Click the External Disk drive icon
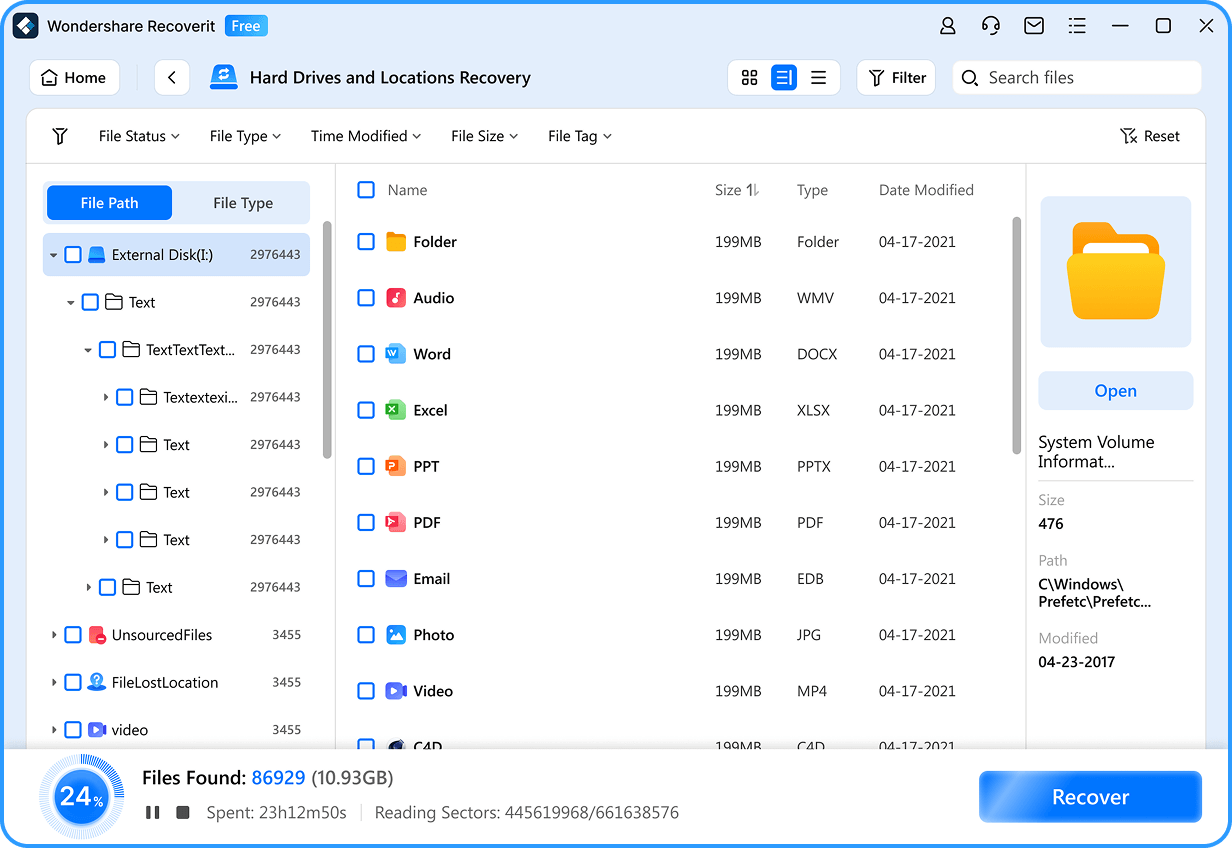Screen dimensions: 1232x848 [97, 255]
